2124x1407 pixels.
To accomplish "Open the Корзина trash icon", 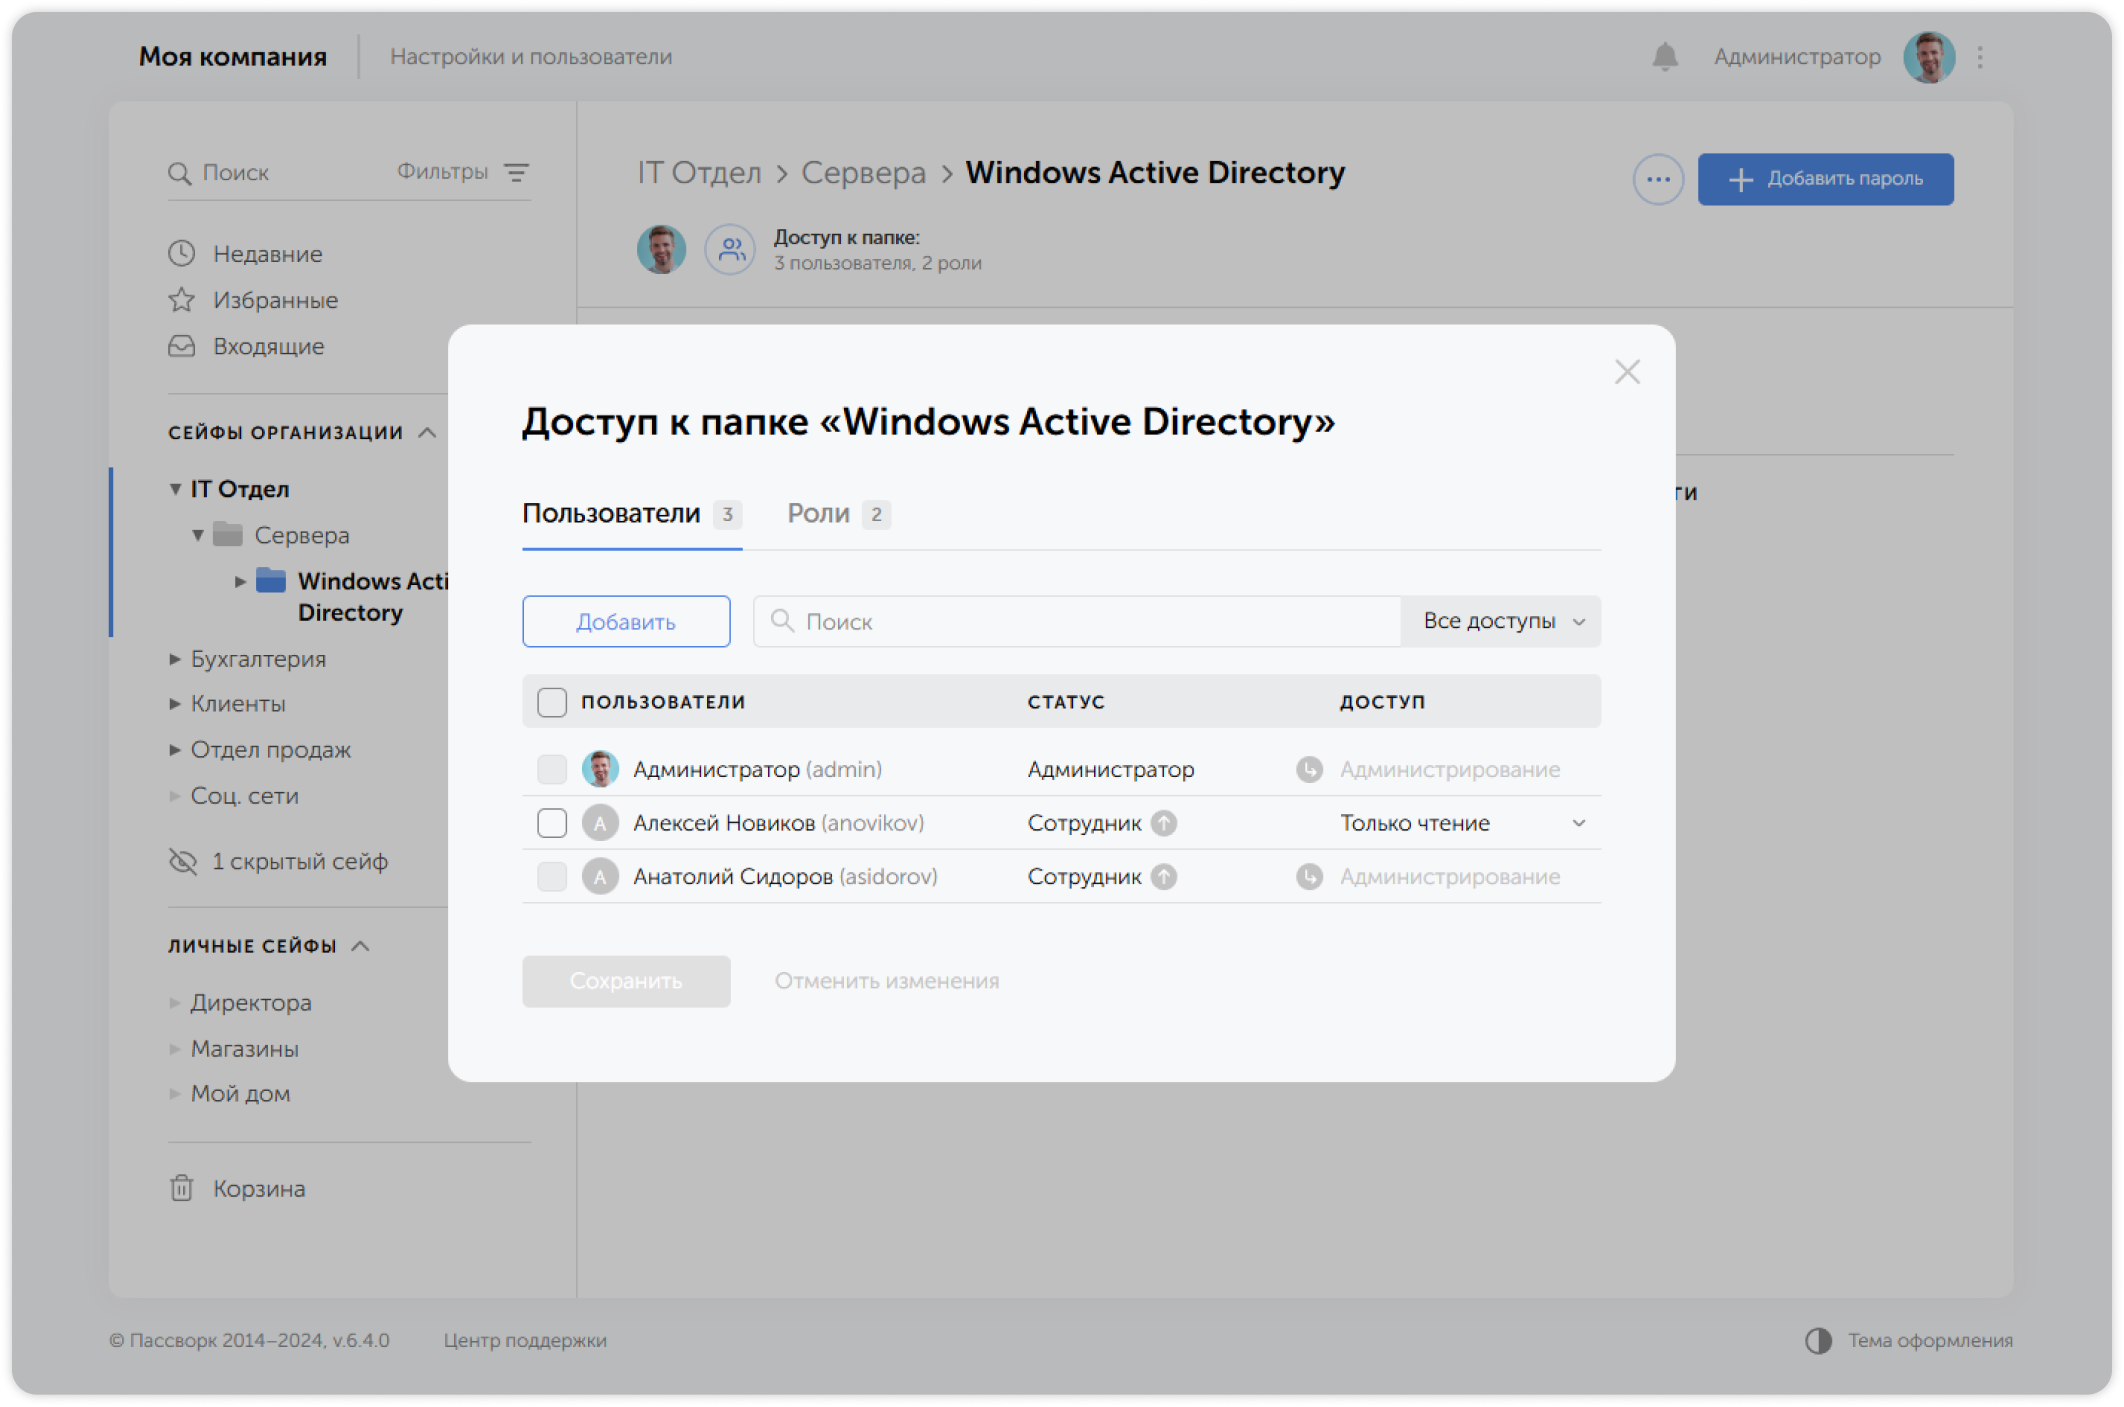I will point(181,1188).
